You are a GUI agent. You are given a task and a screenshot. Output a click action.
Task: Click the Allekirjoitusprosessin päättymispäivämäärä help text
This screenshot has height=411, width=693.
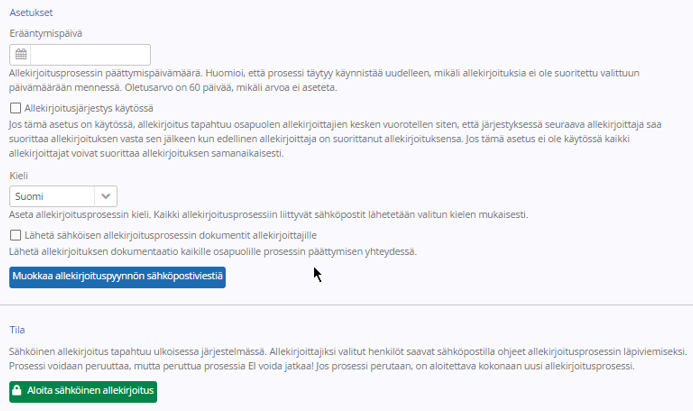(324, 80)
